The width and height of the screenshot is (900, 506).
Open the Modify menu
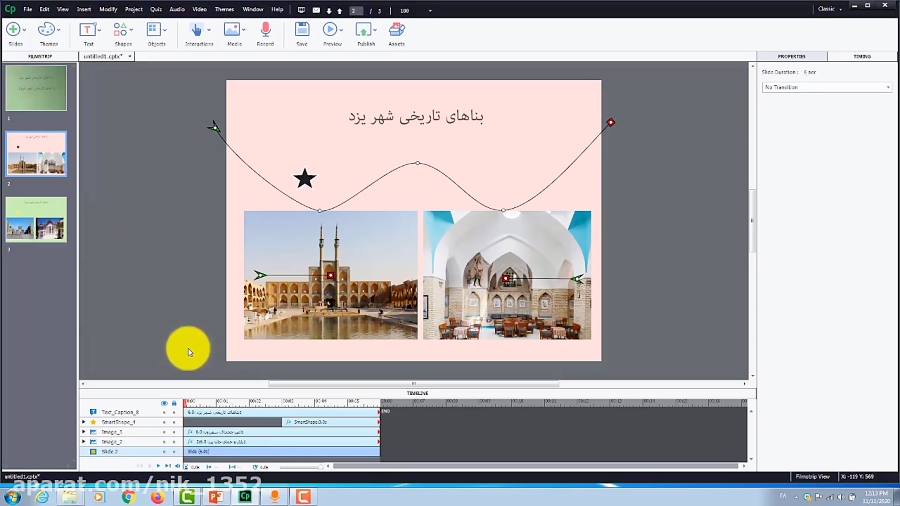pyautogui.click(x=108, y=10)
